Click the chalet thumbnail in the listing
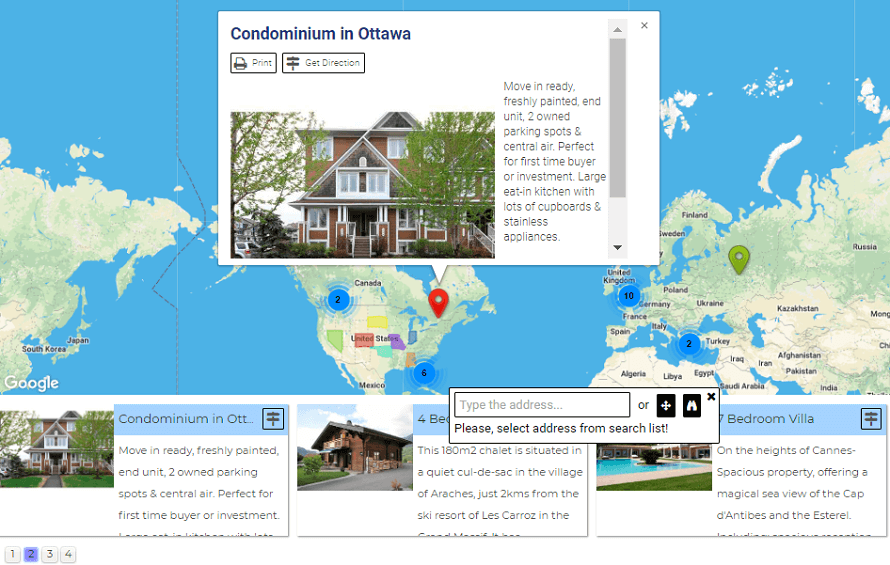The height and width of the screenshot is (565, 890). pos(355,447)
